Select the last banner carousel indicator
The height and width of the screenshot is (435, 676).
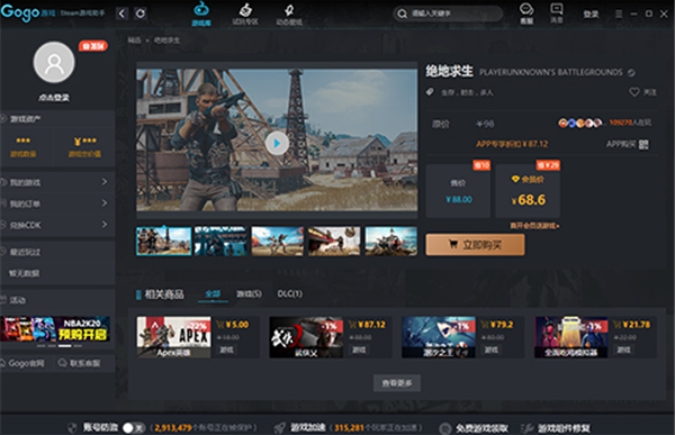(78, 346)
